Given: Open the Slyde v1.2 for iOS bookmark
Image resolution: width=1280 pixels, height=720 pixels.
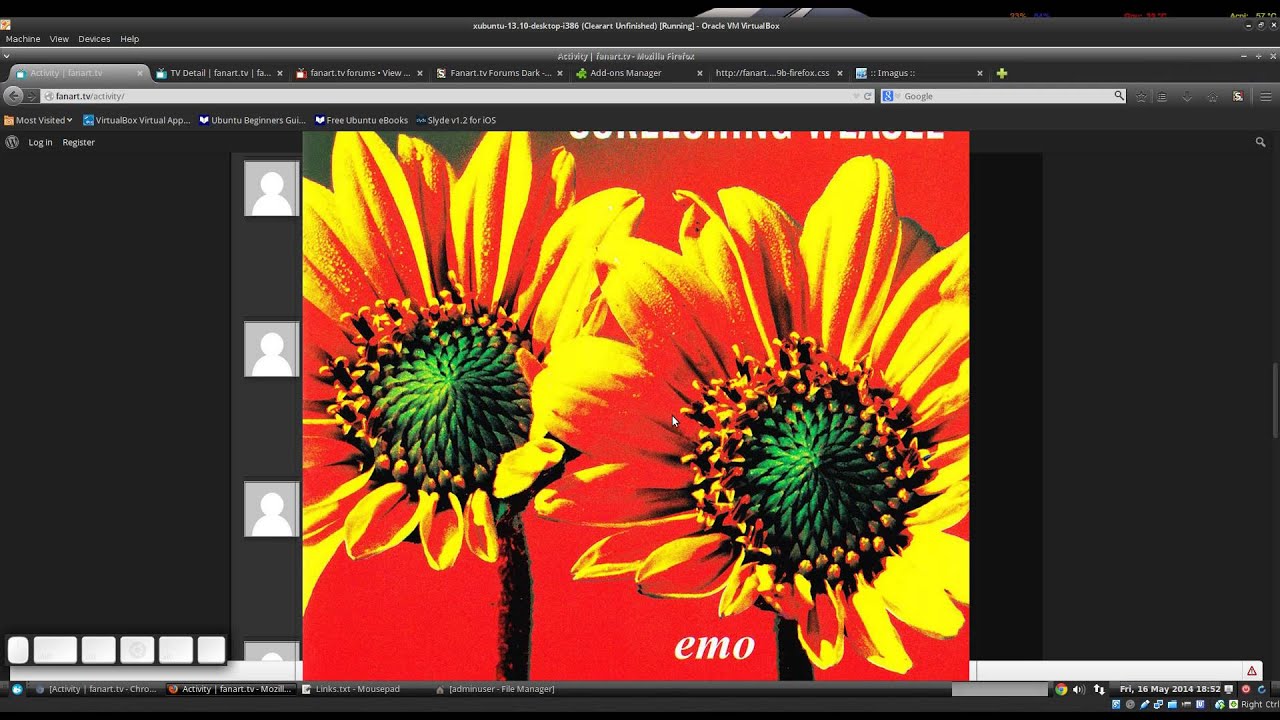Looking at the screenshot, I should pos(456,120).
